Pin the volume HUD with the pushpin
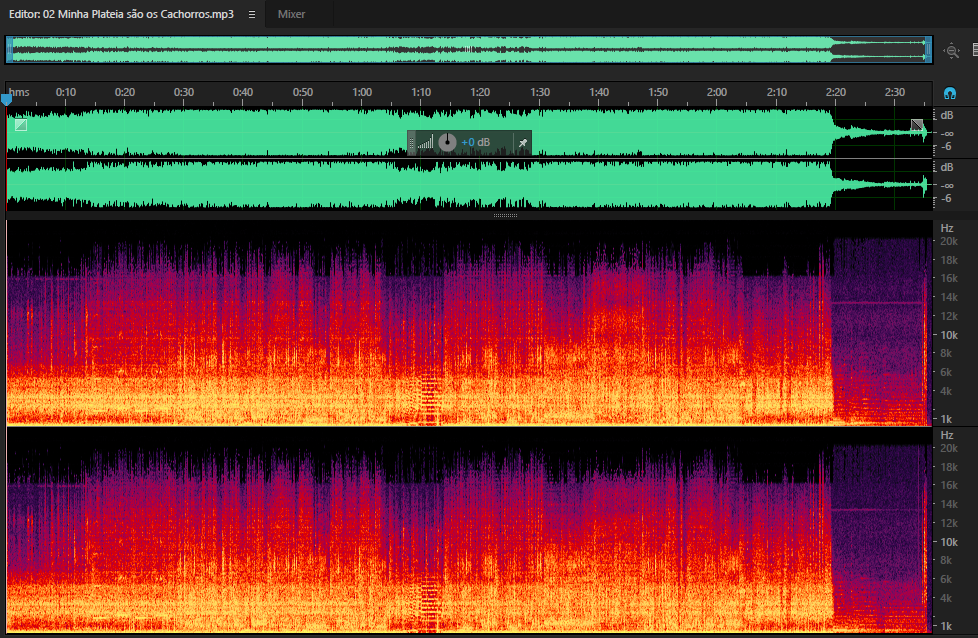Viewport: 978px width, 638px height. pos(523,143)
